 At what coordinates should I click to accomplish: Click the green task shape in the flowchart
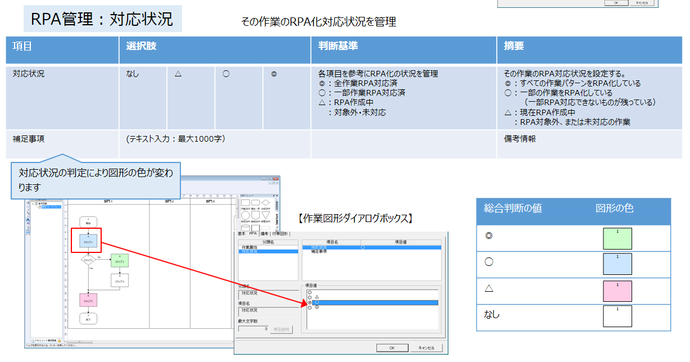coord(120,260)
